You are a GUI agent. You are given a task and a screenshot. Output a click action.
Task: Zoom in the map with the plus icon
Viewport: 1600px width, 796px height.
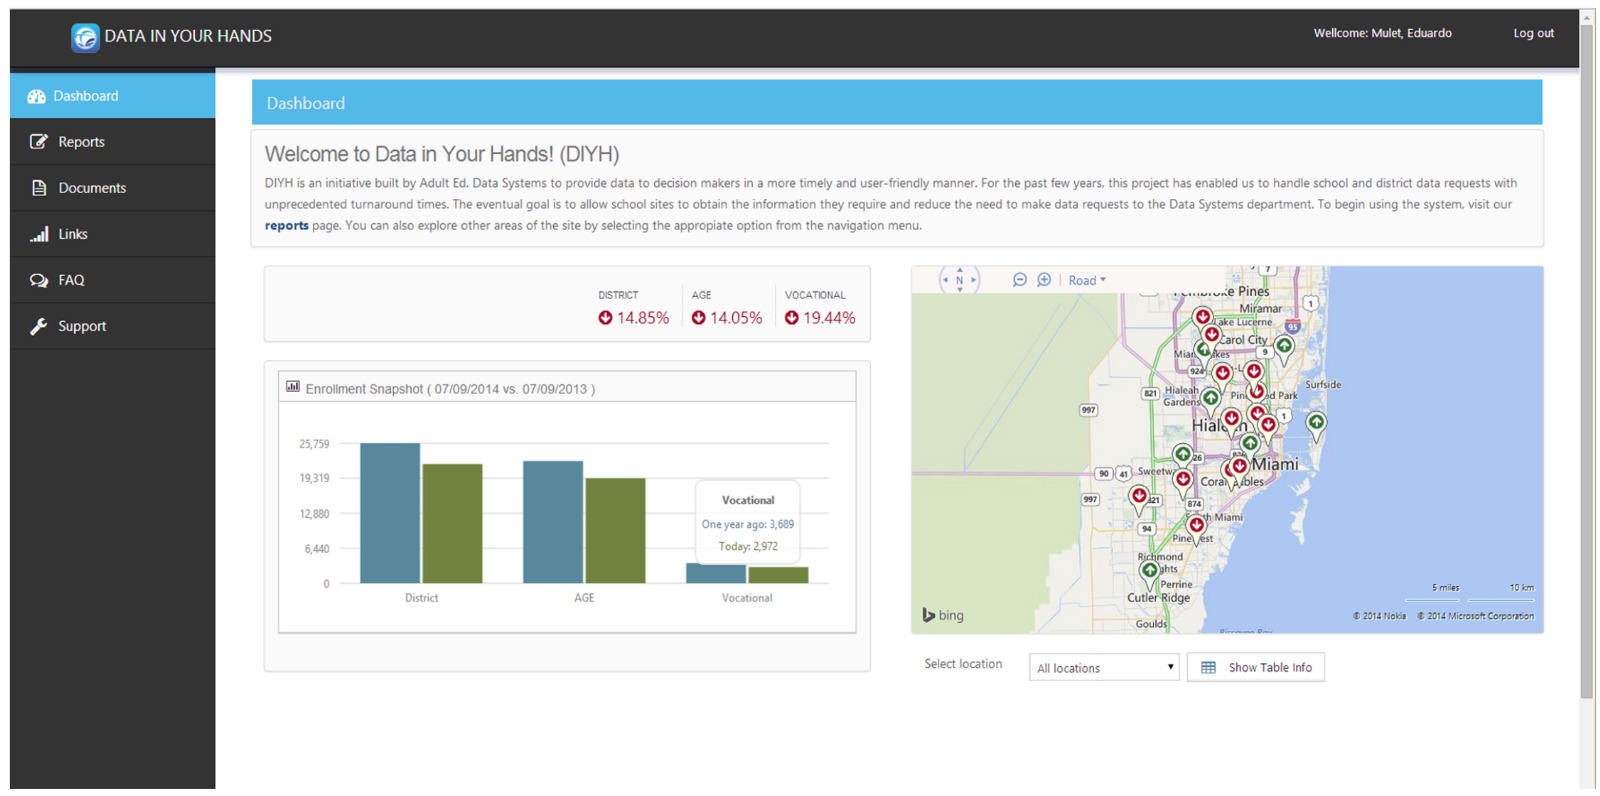pos(1044,280)
